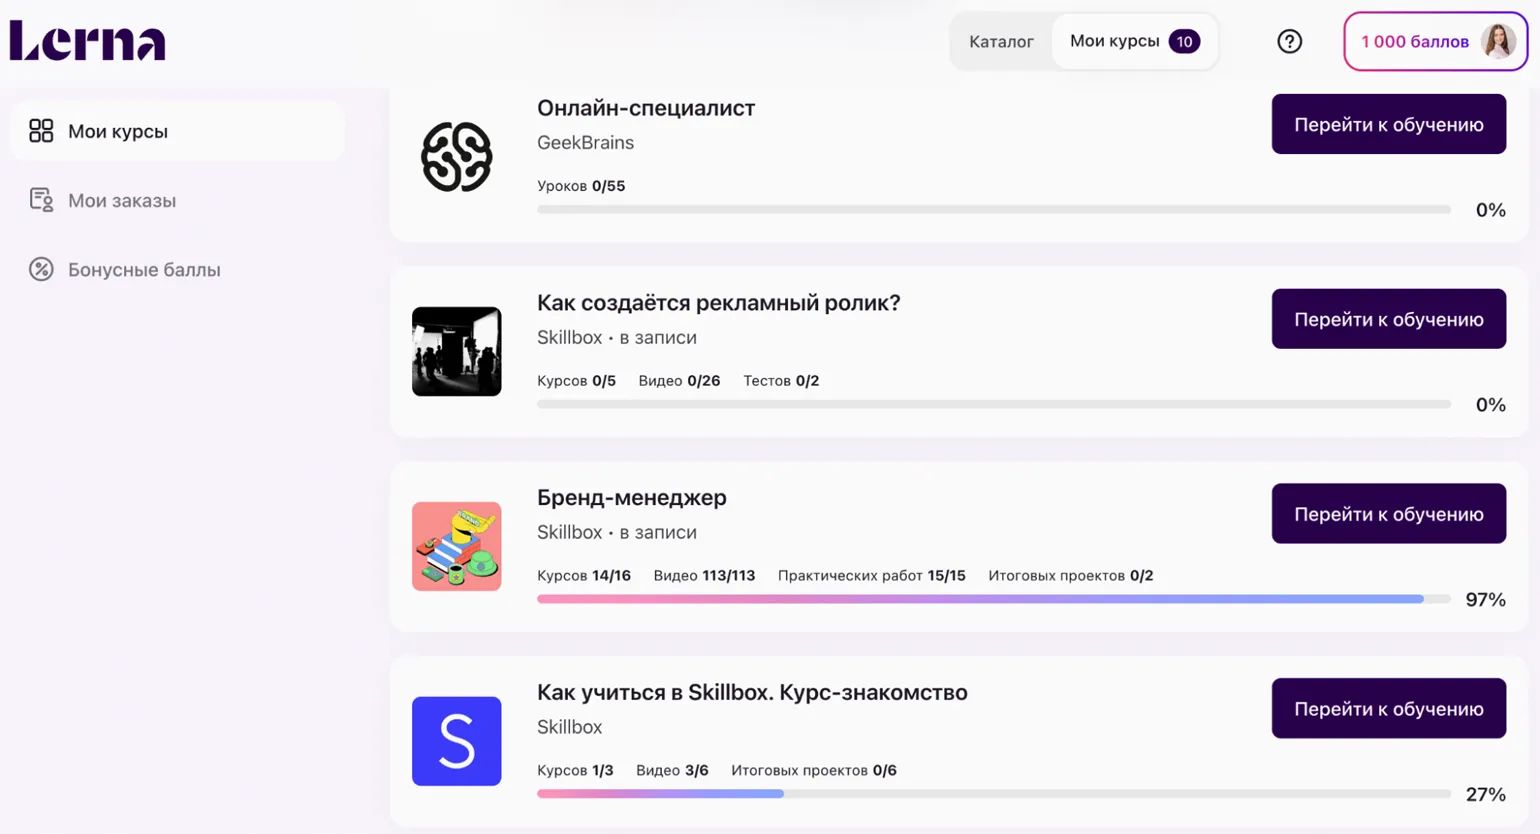
Task: Click Перейти к обучению for Курс-знакомство
Action: [1388, 709]
